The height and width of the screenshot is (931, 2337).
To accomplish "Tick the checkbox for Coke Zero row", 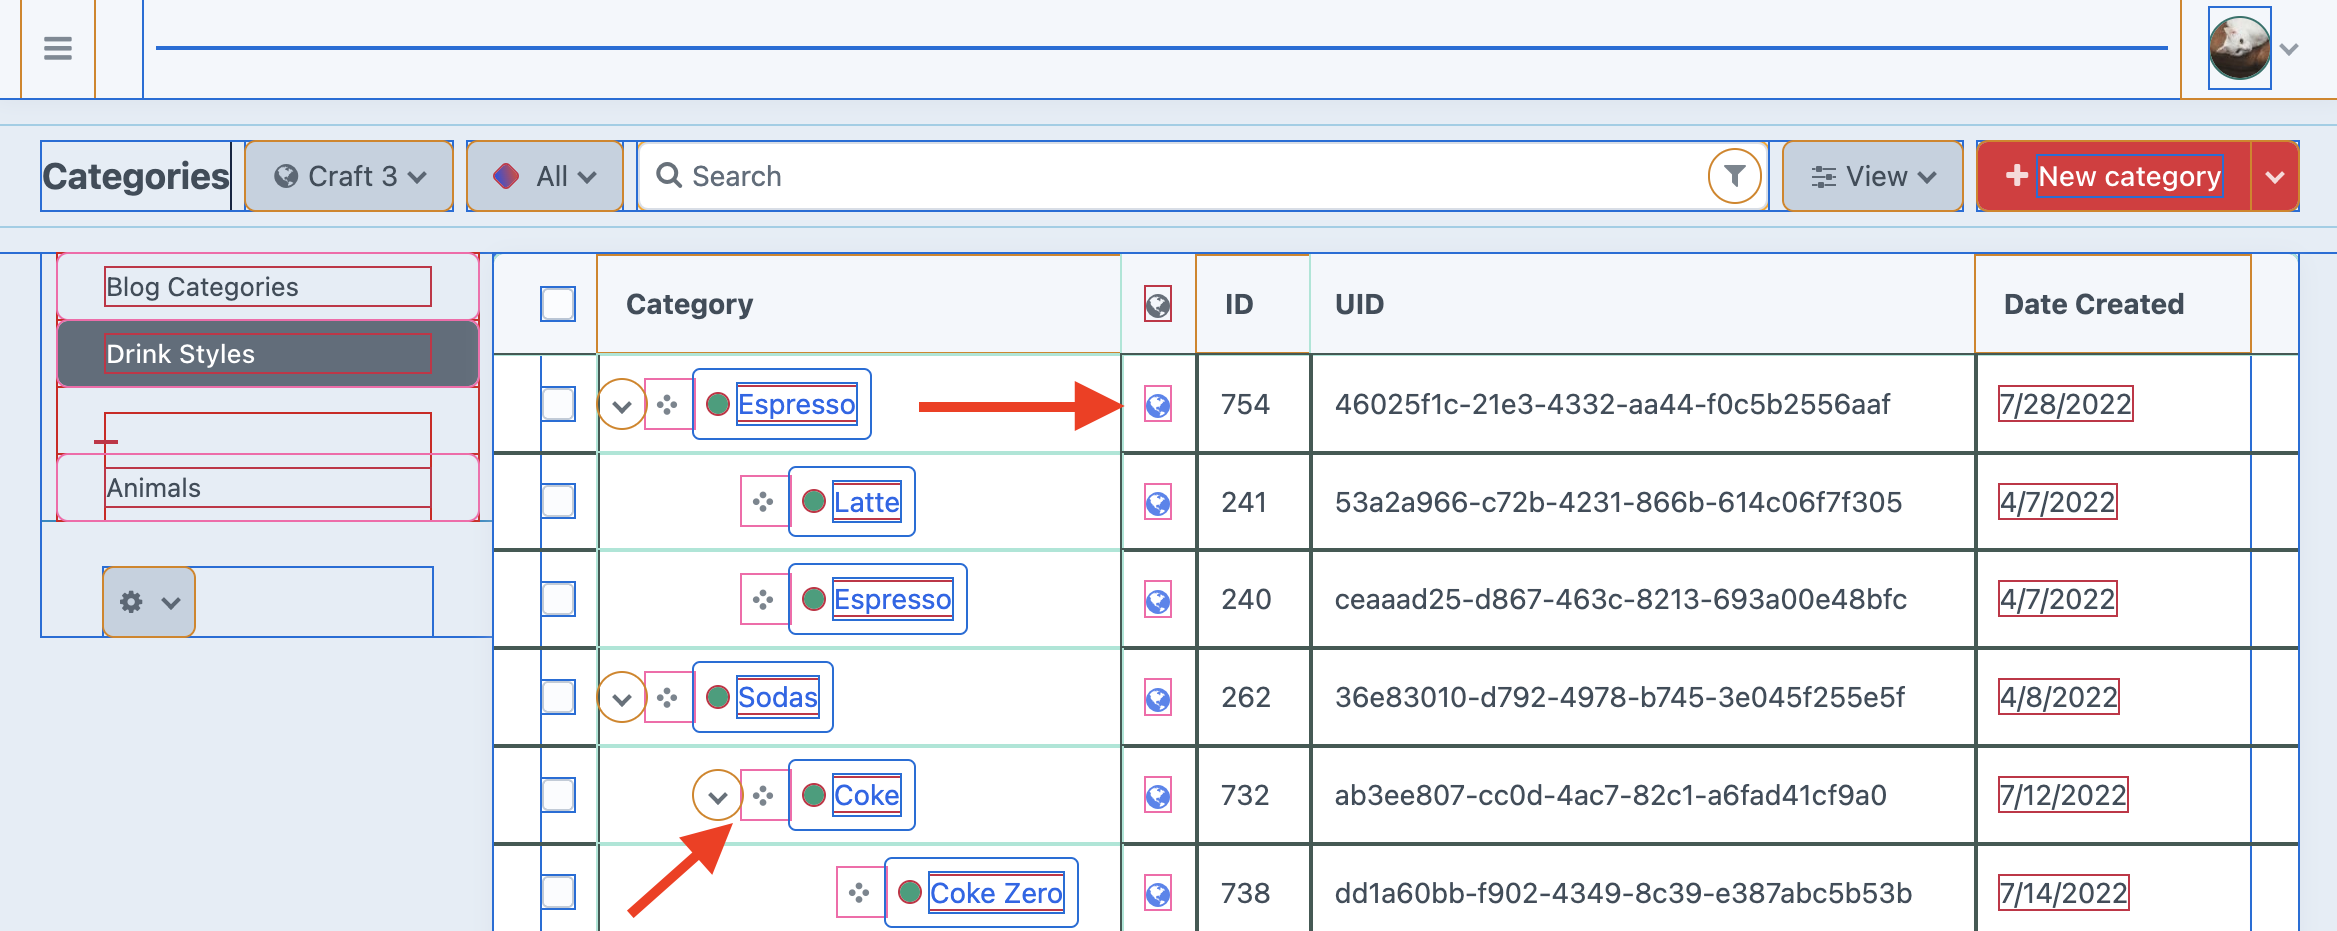I will pos(558,892).
